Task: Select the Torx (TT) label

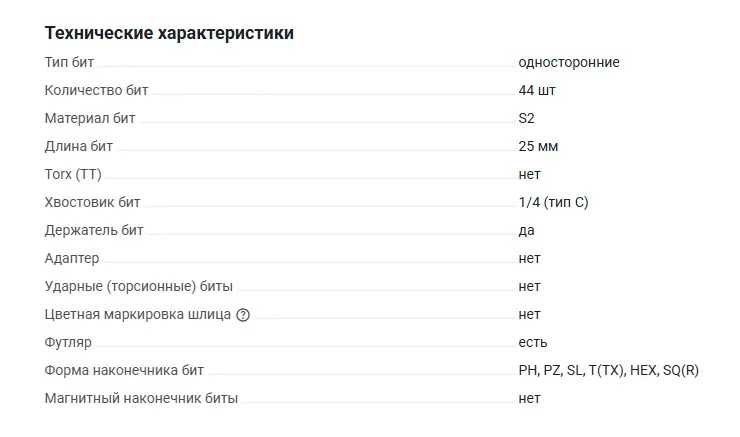Action: click(x=73, y=174)
